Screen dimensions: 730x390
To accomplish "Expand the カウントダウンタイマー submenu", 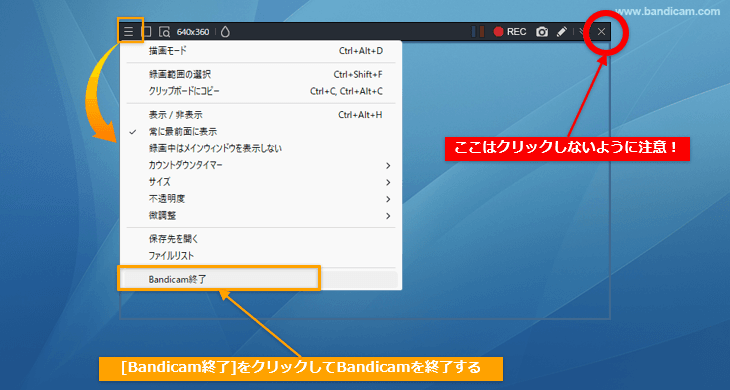I will click(261, 165).
